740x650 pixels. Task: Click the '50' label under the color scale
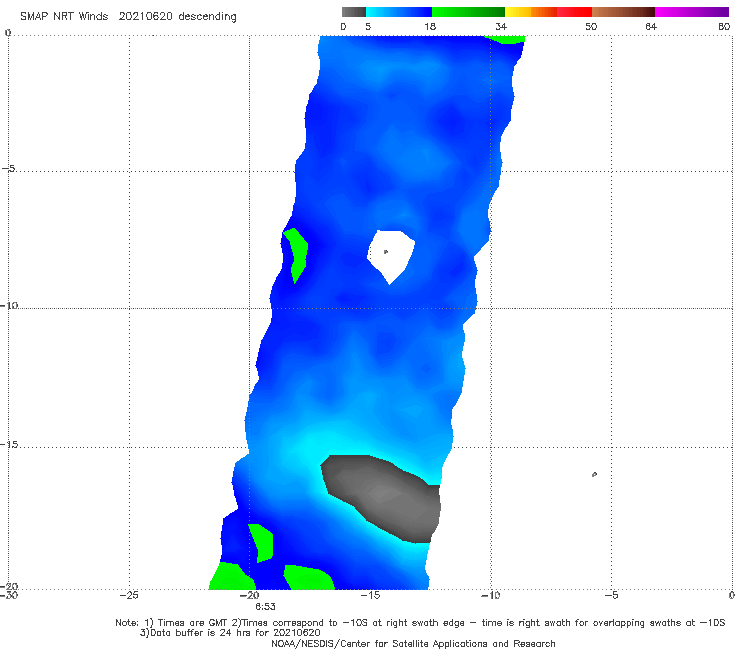(591, 26)
